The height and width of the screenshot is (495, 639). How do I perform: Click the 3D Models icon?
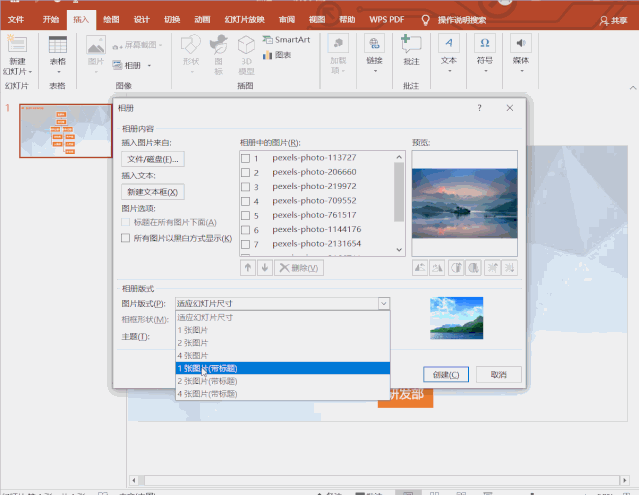[246, 45]
